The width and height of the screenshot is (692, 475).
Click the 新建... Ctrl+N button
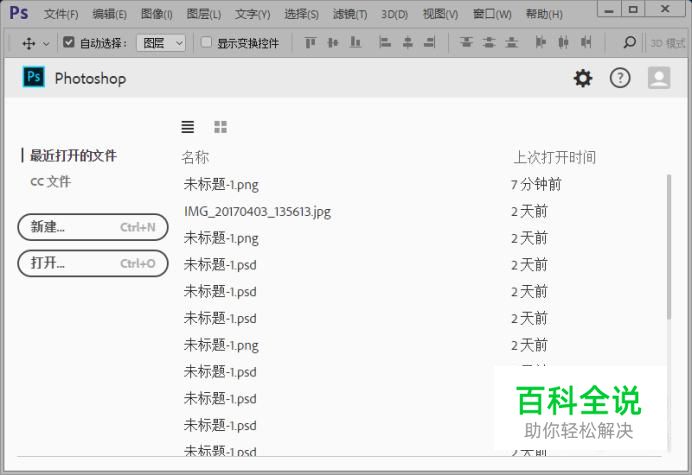[93, 227]
